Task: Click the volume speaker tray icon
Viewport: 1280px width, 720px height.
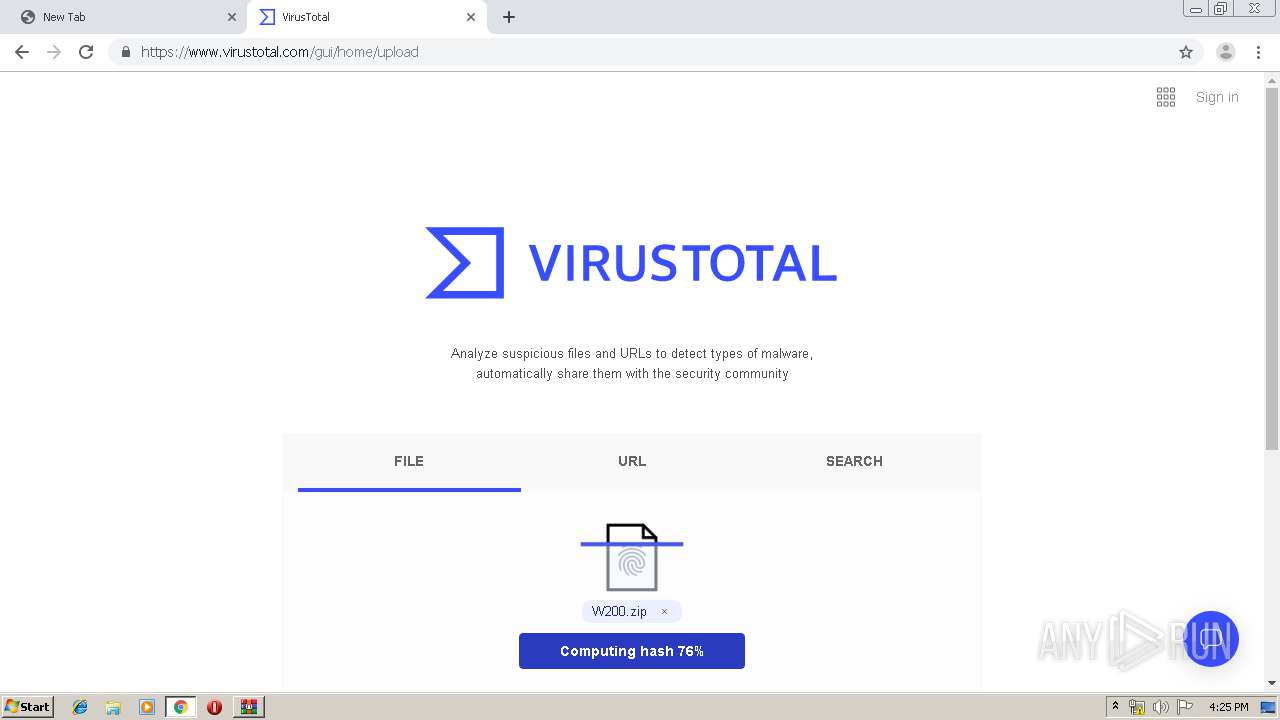Action: tap(1161, 707)
